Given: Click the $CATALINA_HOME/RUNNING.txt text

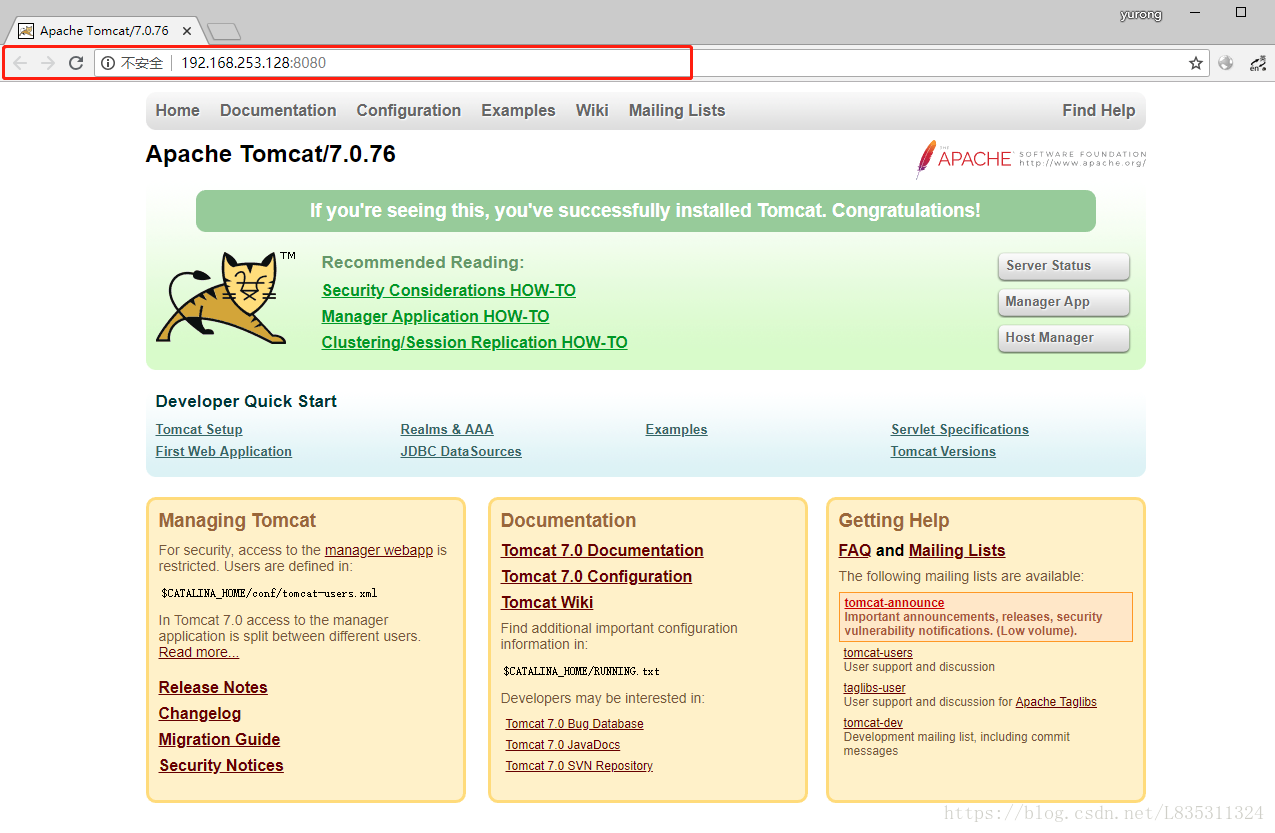Looking at the screenshot, I should click(x=581, y=671).
